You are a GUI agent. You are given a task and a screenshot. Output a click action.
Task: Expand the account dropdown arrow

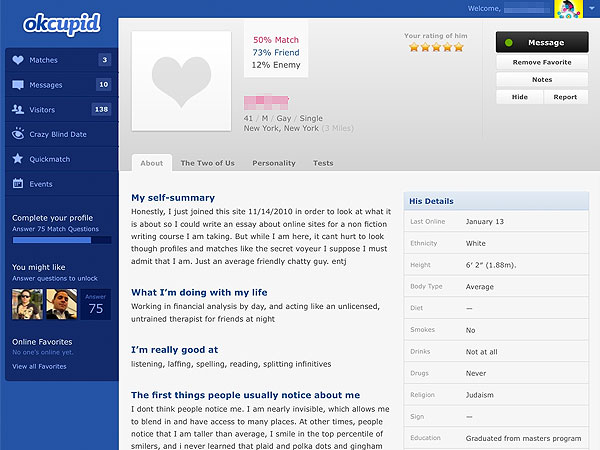592,8
